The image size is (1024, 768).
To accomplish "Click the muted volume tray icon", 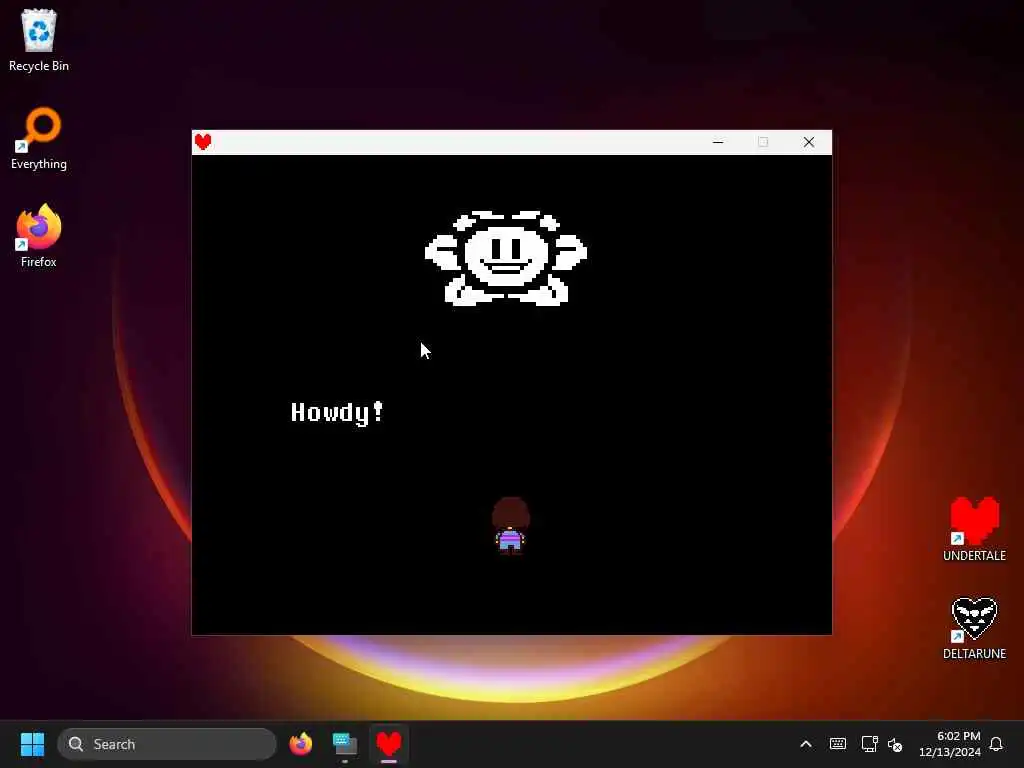I will click(x=895, y=744).
